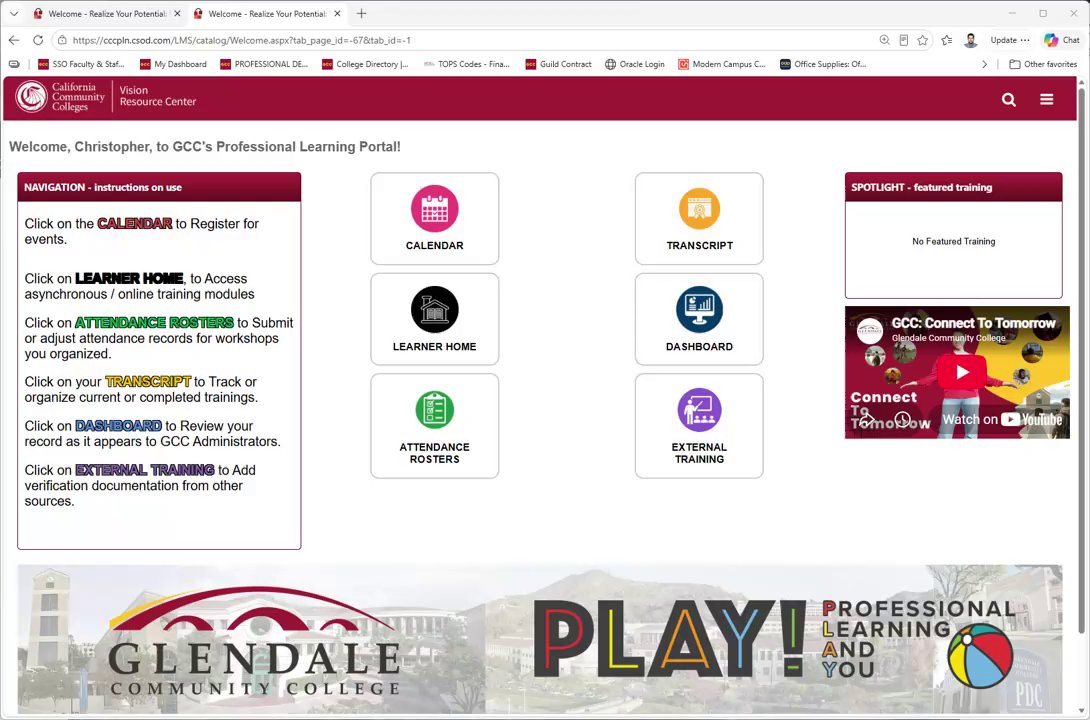
Task: Reload the page with the refresh button
Action: point(38,40)
